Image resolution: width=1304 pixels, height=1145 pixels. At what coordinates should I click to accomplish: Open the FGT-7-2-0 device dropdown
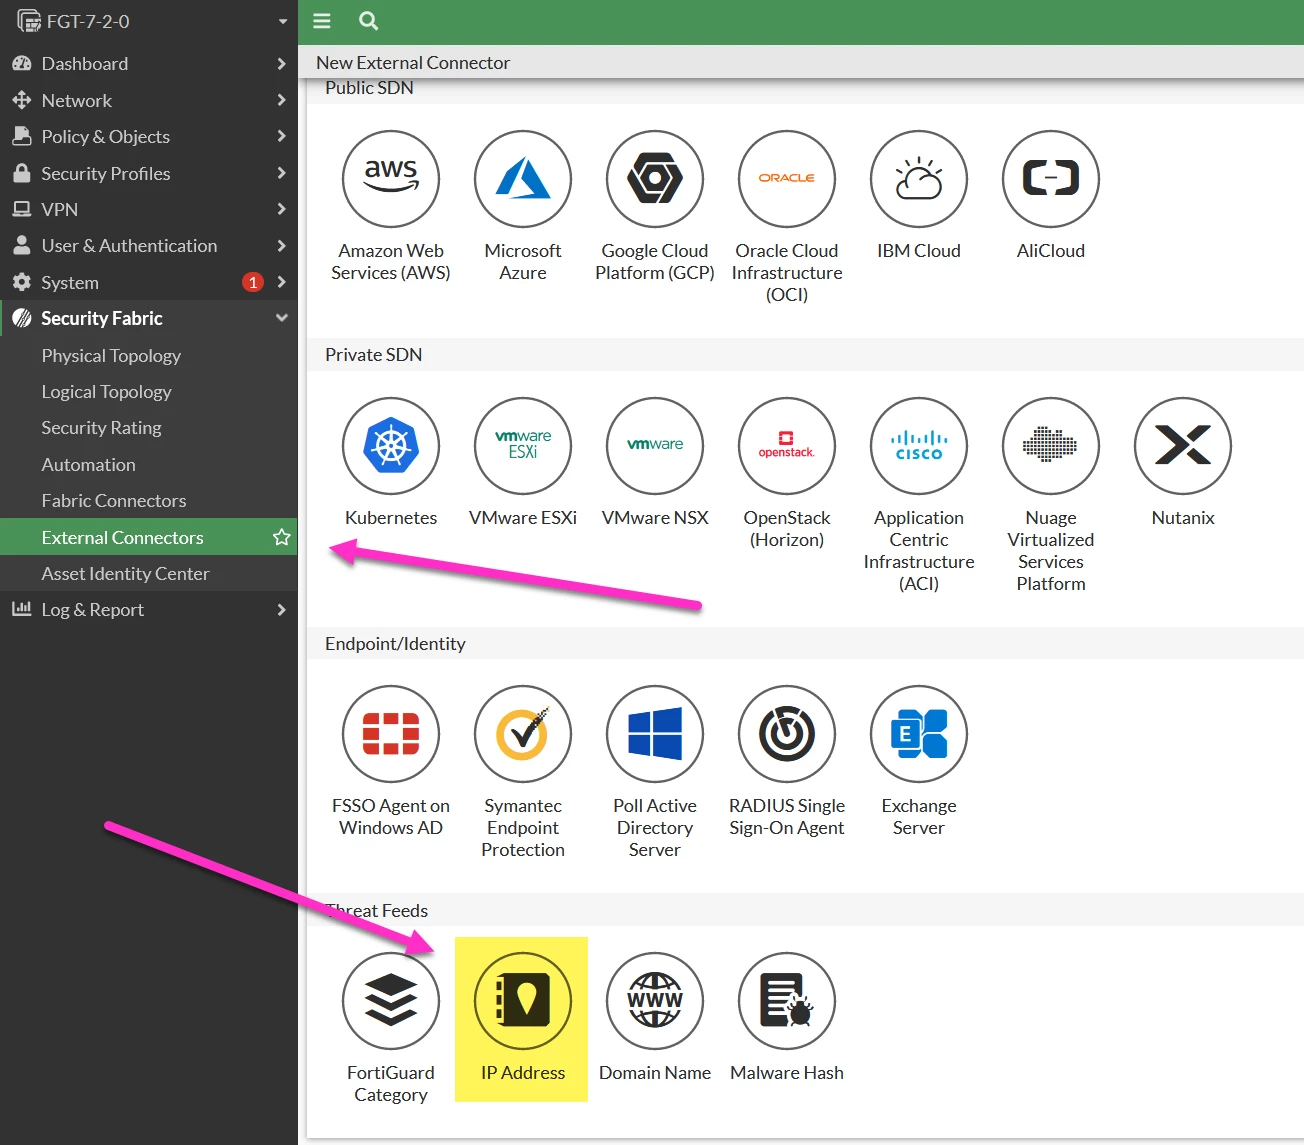[283, 21]
